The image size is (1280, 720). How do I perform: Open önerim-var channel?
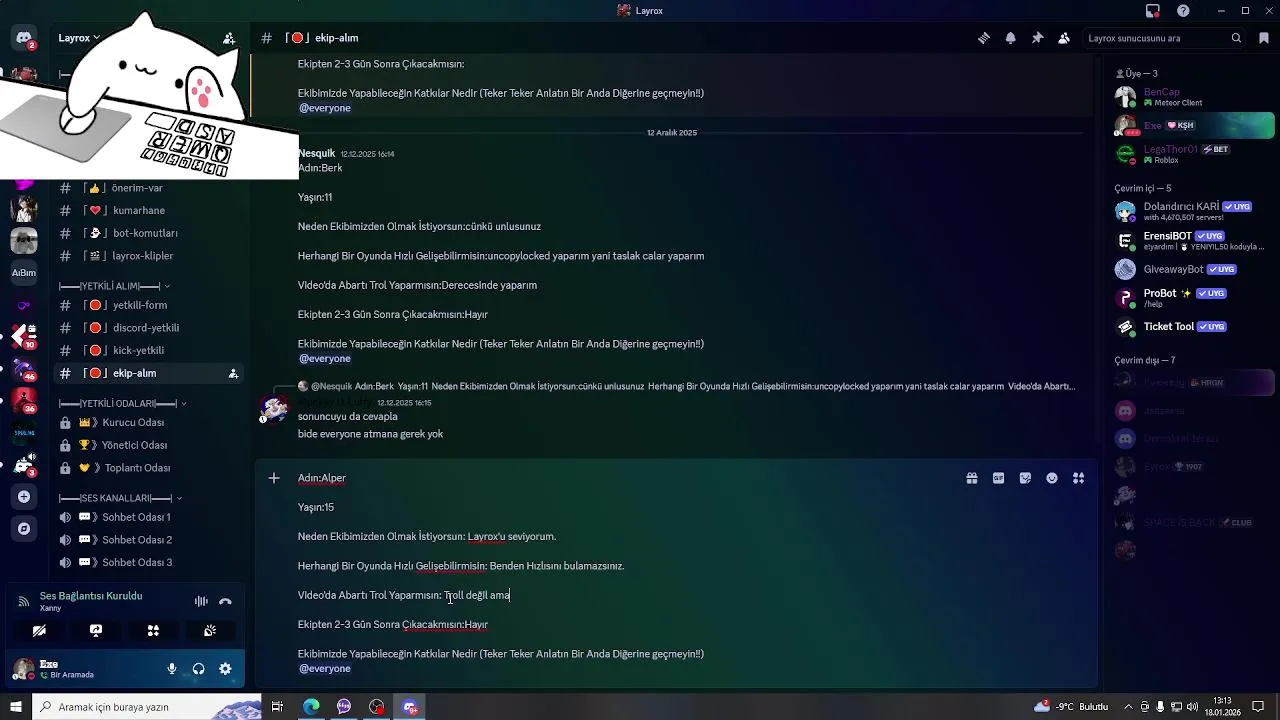pyautogui.click(x=149, y=188)
